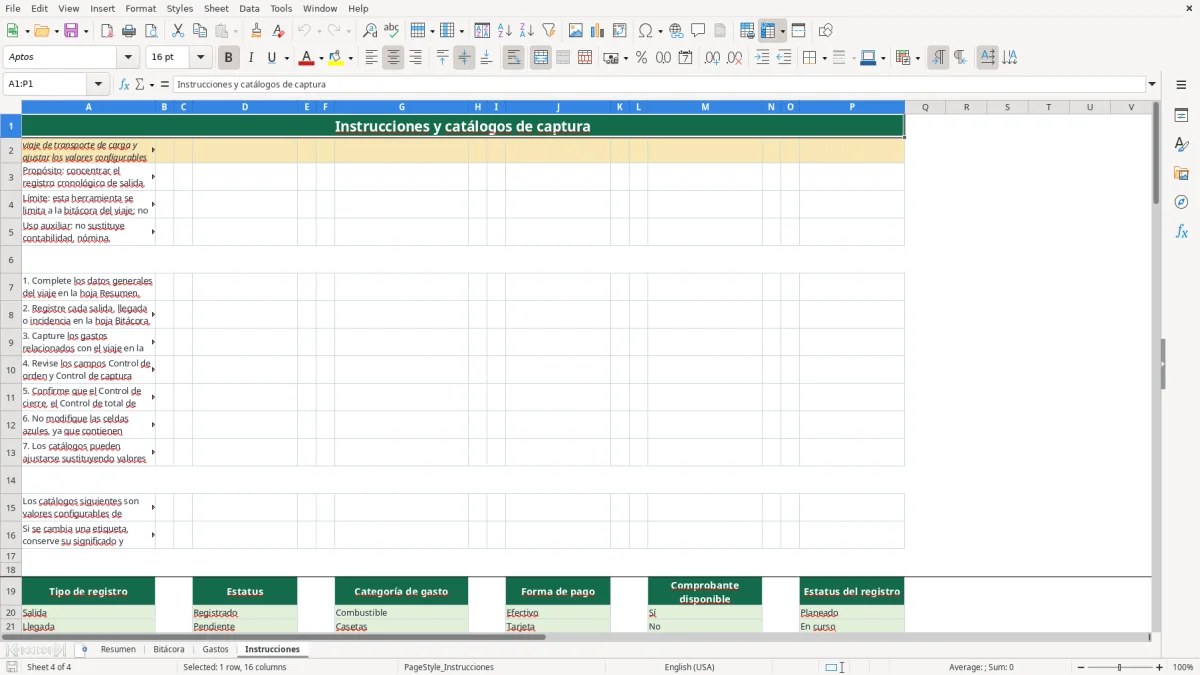
Task: Click the yellow highlighting color swatch
Action: coord(335,58)
